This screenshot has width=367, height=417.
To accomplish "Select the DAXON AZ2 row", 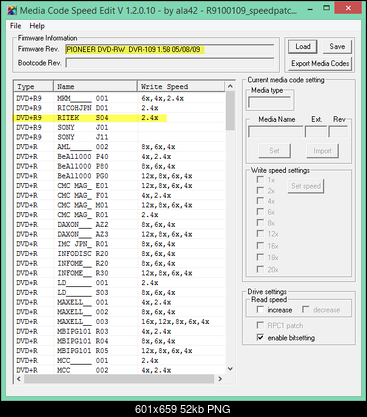I will point(120,224).
